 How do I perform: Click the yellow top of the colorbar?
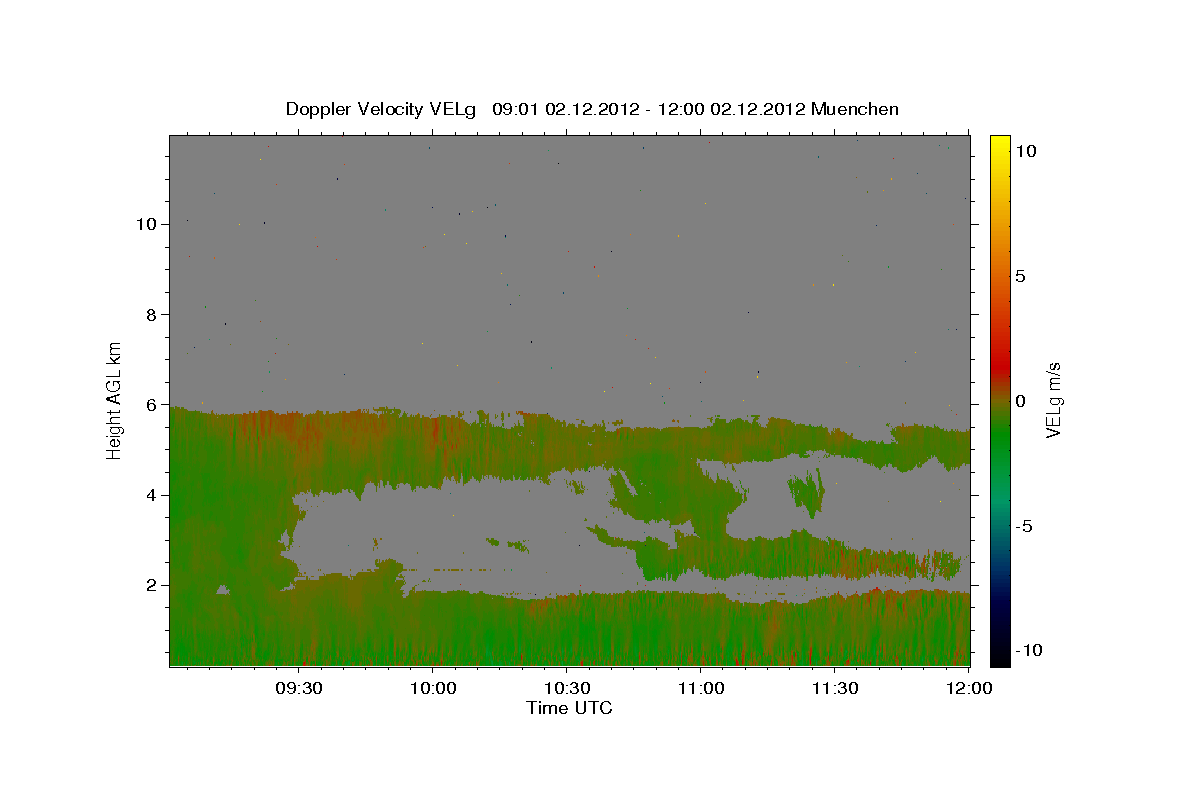(1000, 145)
